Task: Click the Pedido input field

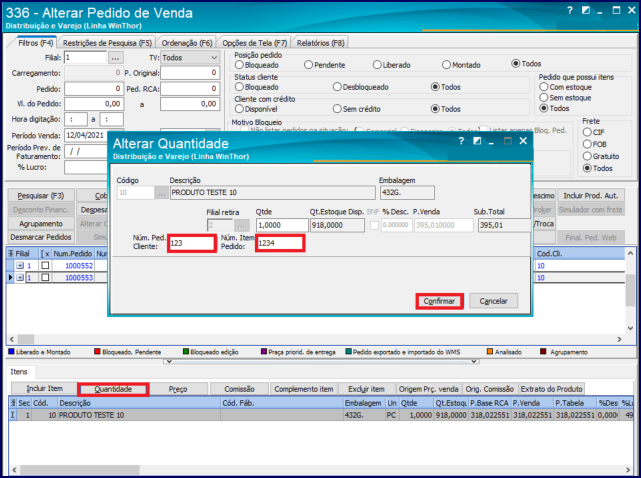Action: (94, 89)
